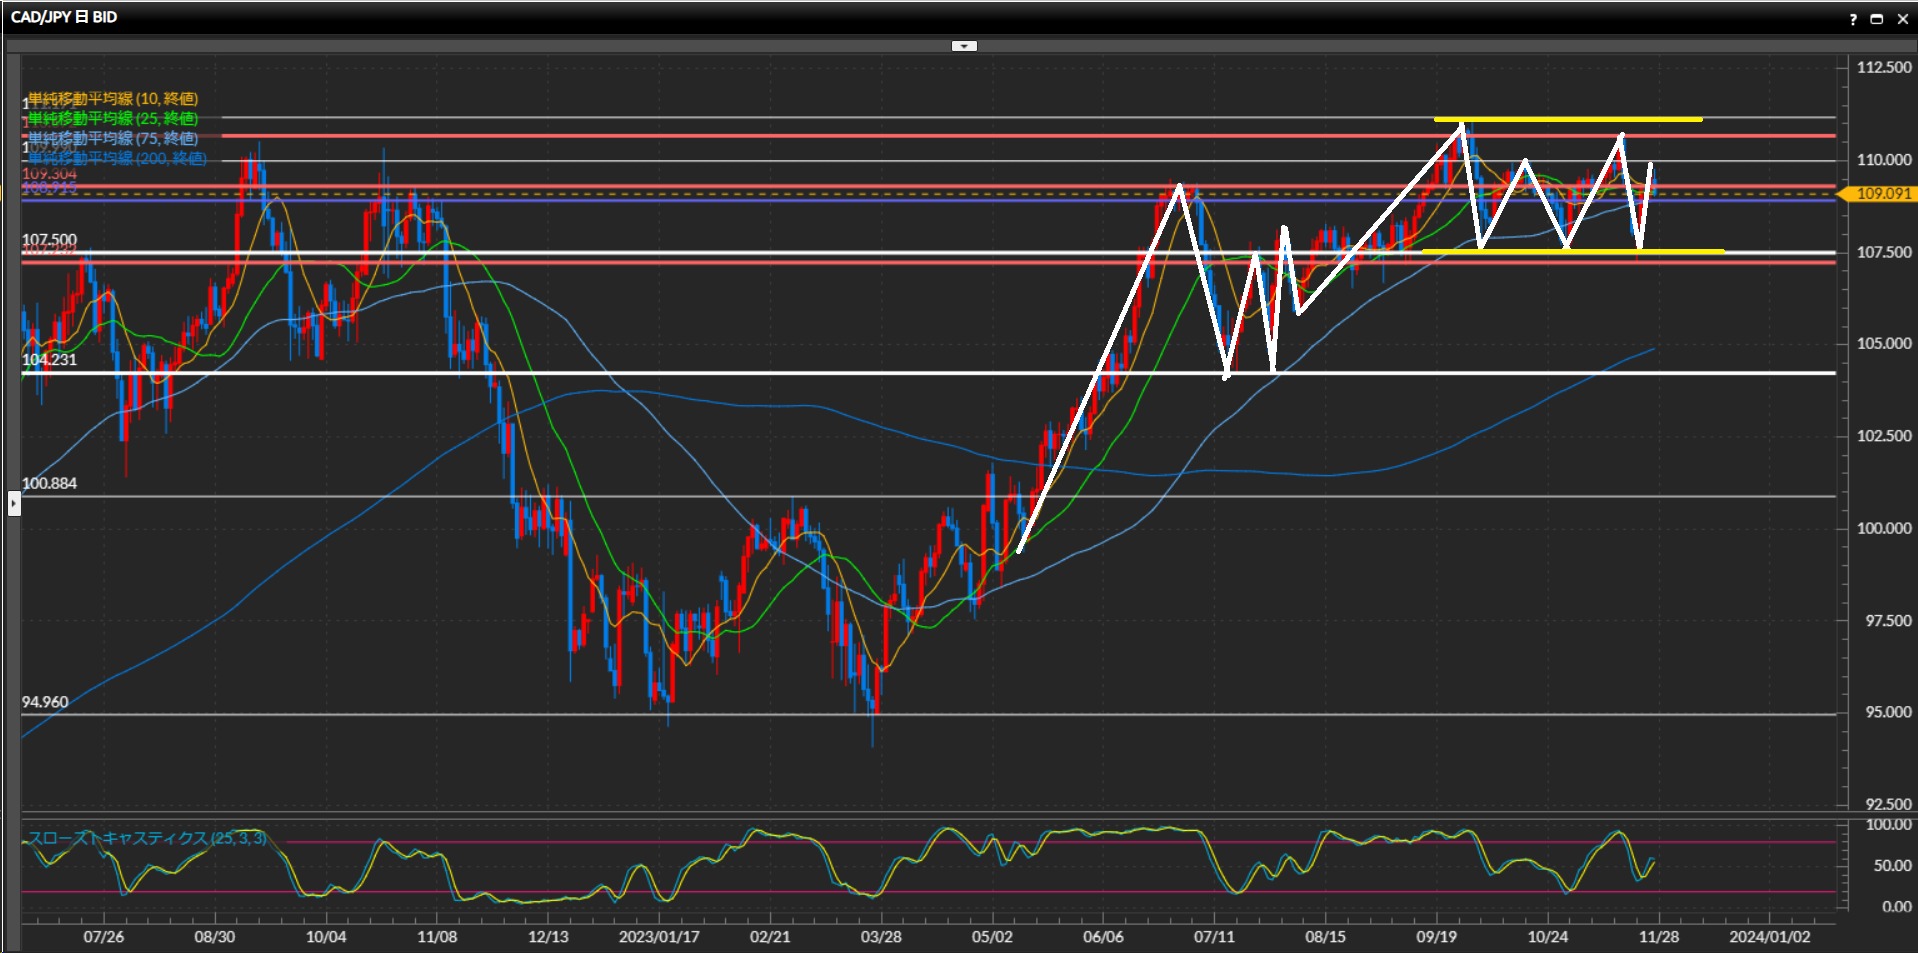Click the CAD/JPY 日 BID title text
Image resolution: width=1918 pixels, height=953 pixels.
[64, 17]
